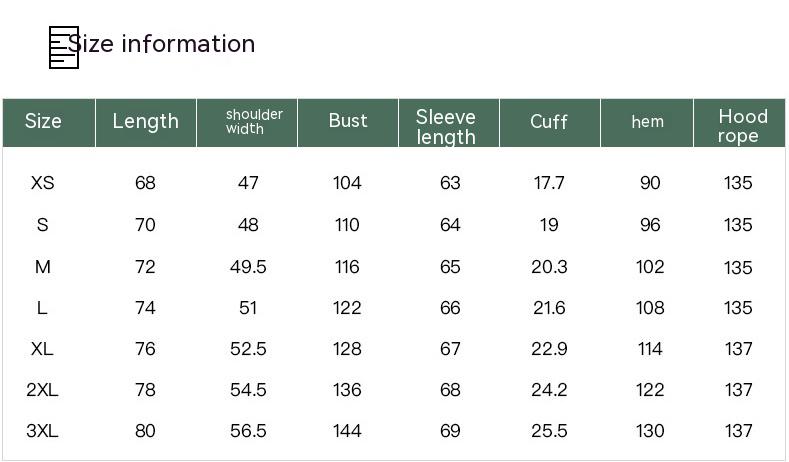Image resolution: width=789 pixels, height=462 pixels.
Task: Click the Hood rope column header
Action: (x=742, y=126)
